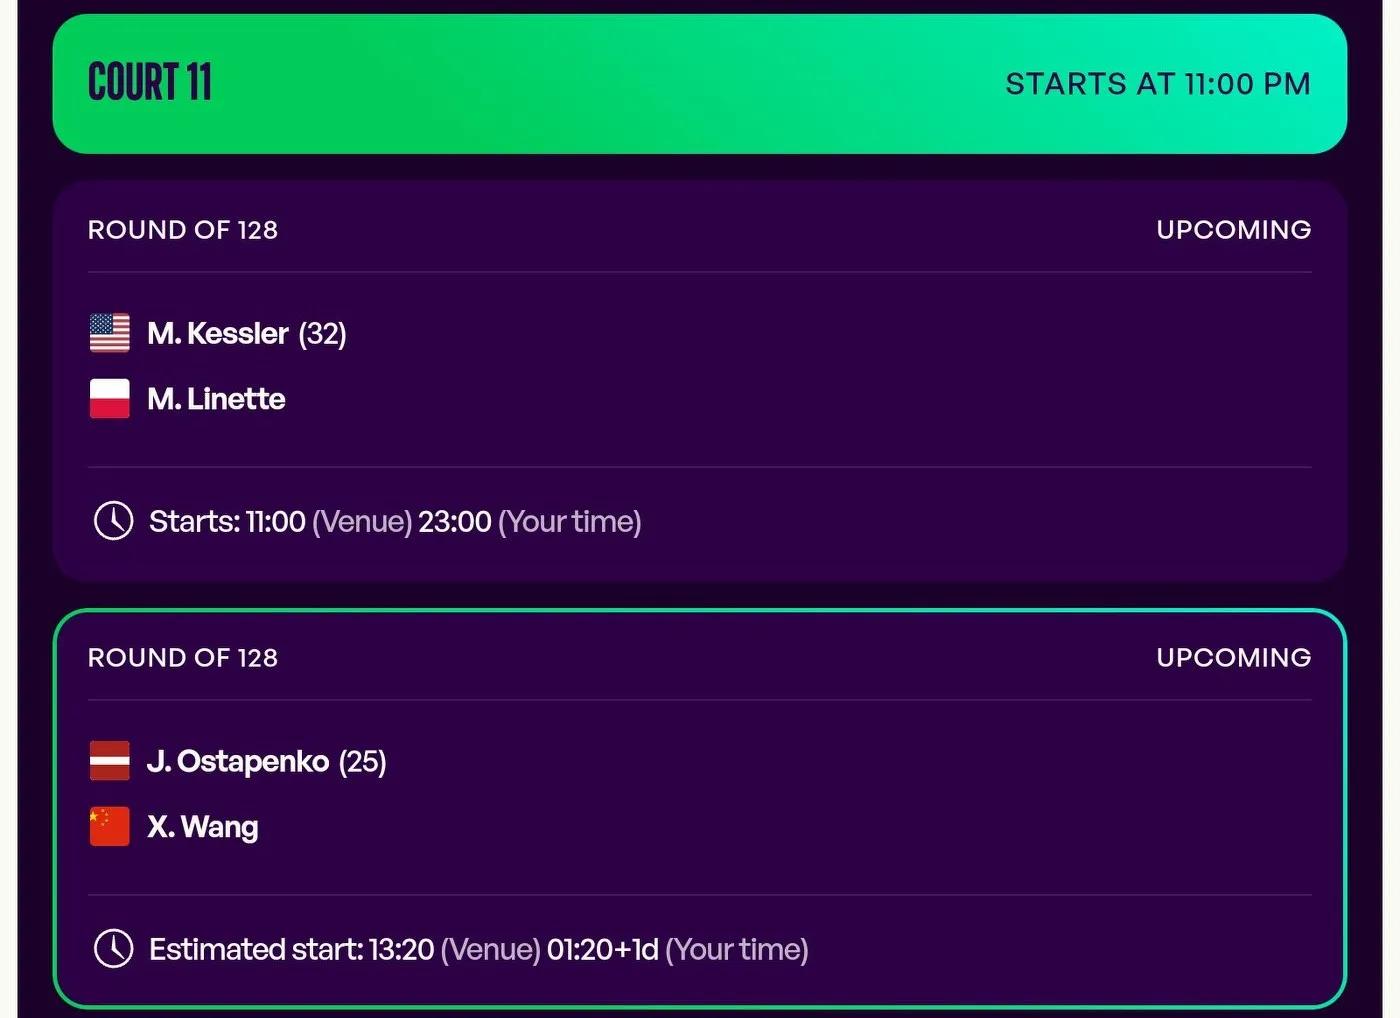The width and height of the screenshot is (1400, 1018).
Task: Click the second ROUND OF 128 heading
Action: pos(183,658)
